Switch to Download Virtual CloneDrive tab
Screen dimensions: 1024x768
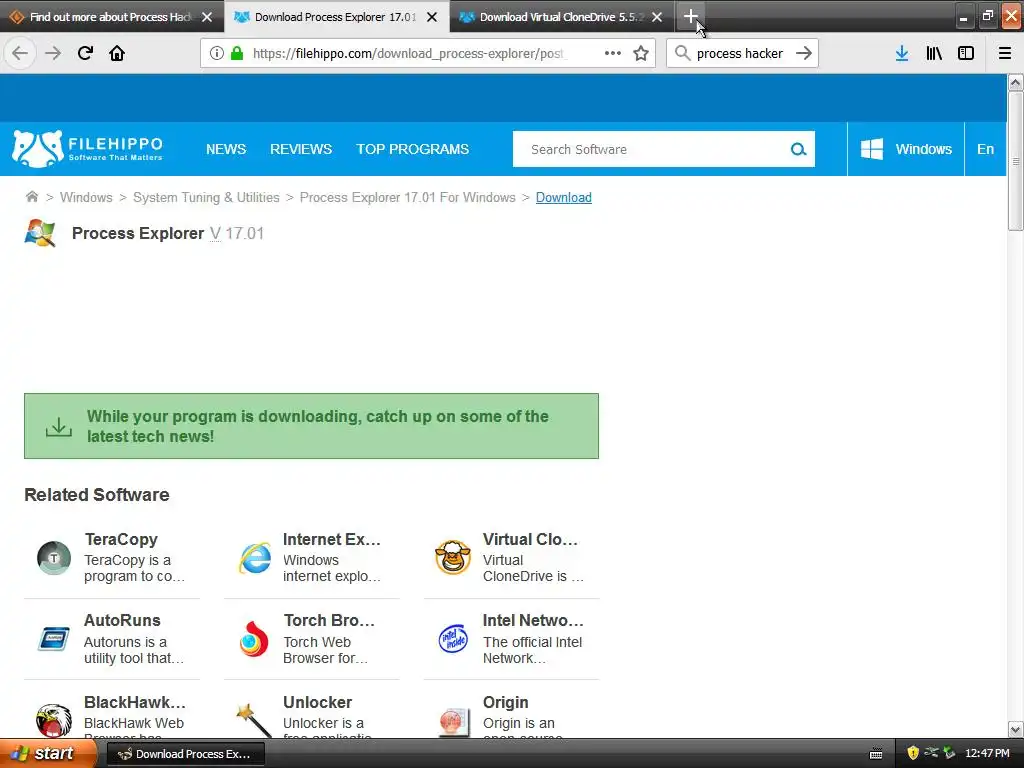[552, 16]
